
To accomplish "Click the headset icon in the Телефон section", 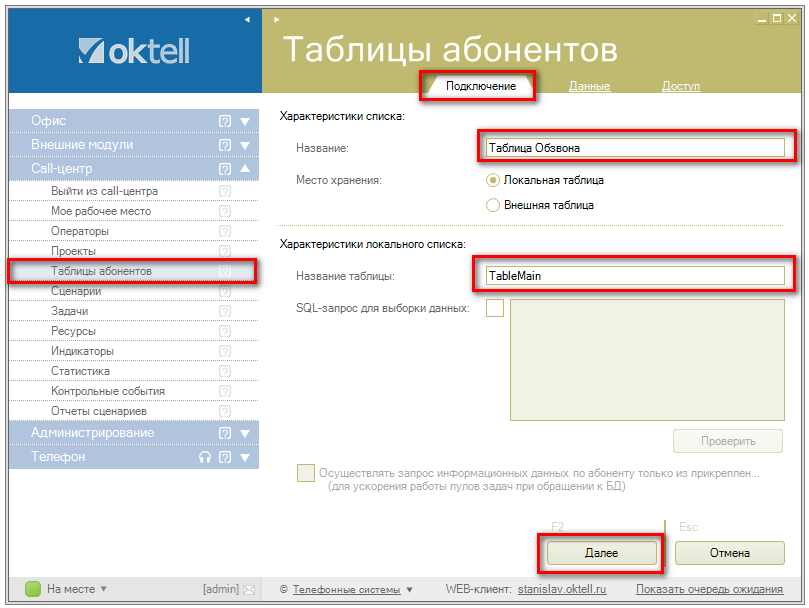I will pyautogui.click(x=205, y=457).
